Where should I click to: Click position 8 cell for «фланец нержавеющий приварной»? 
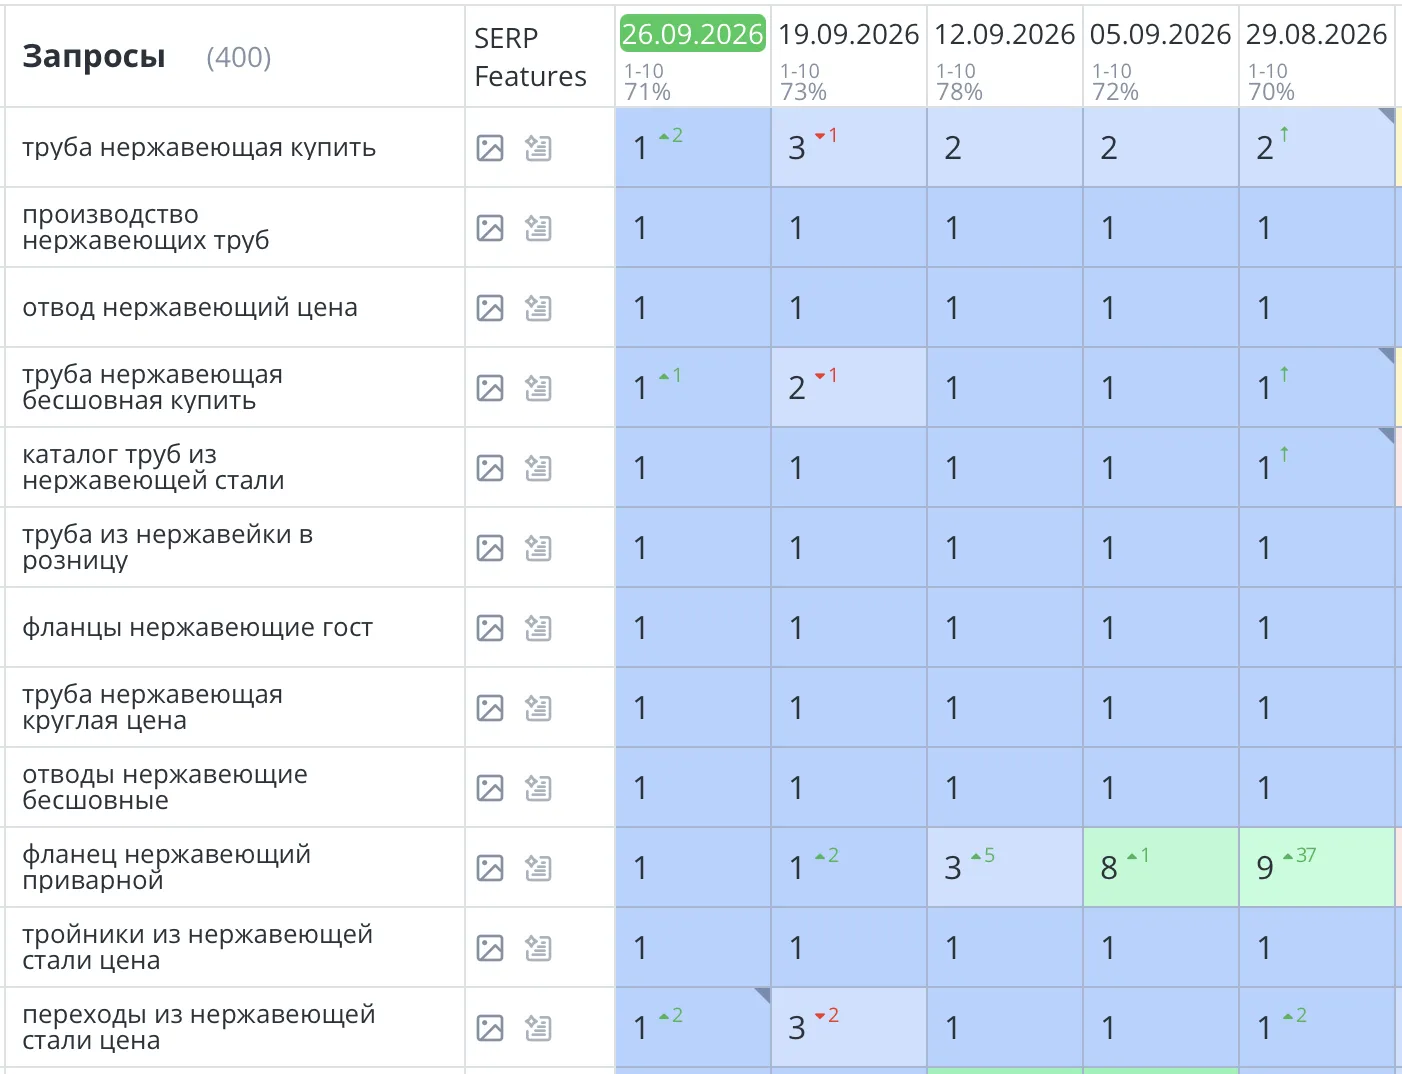[1161, 868]
